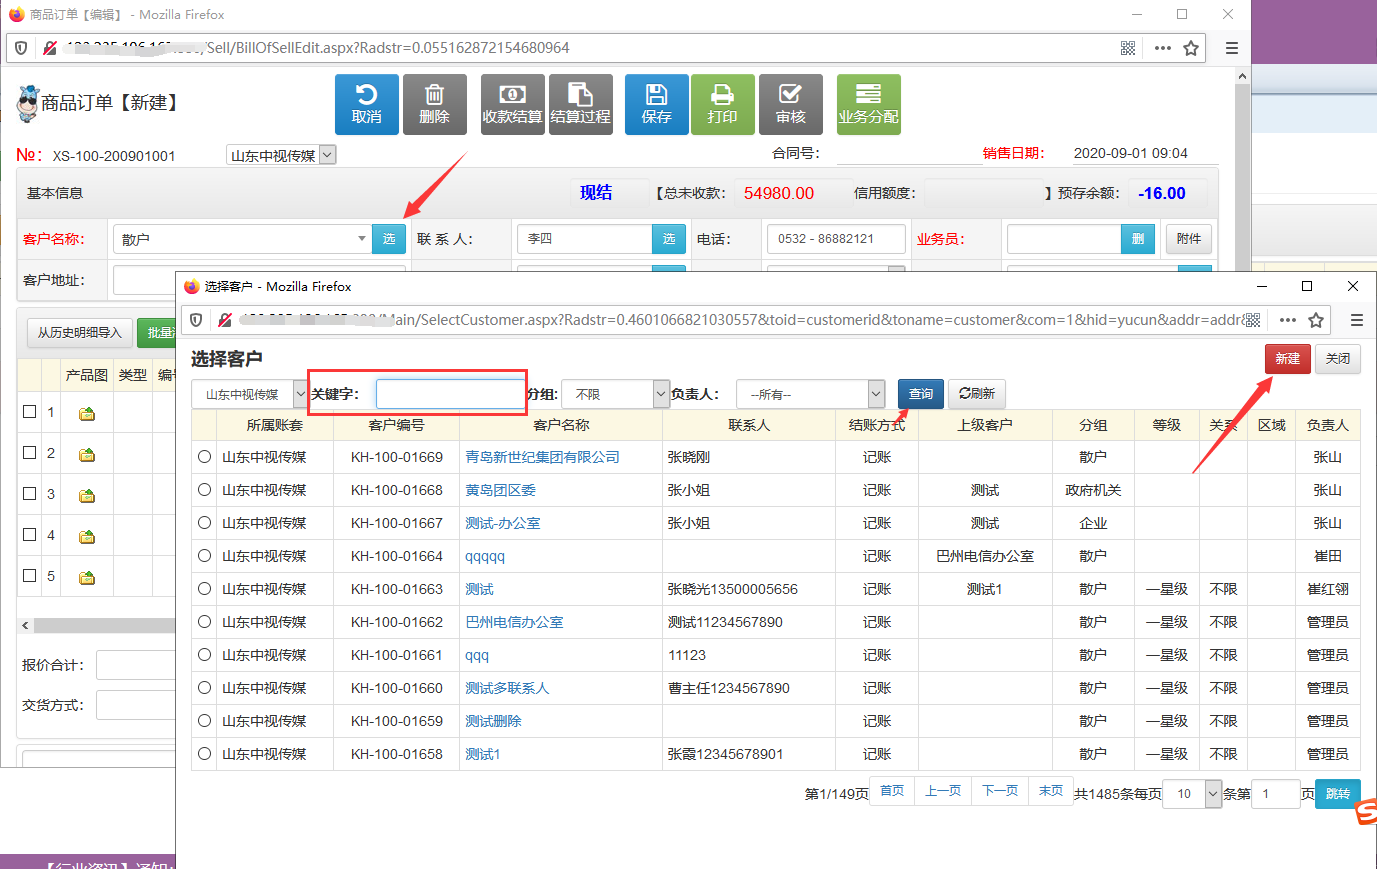Screen dimensions: 1377x869
Task: Open shield icon in 选择客户 address bar
Action: click(197, 320)
